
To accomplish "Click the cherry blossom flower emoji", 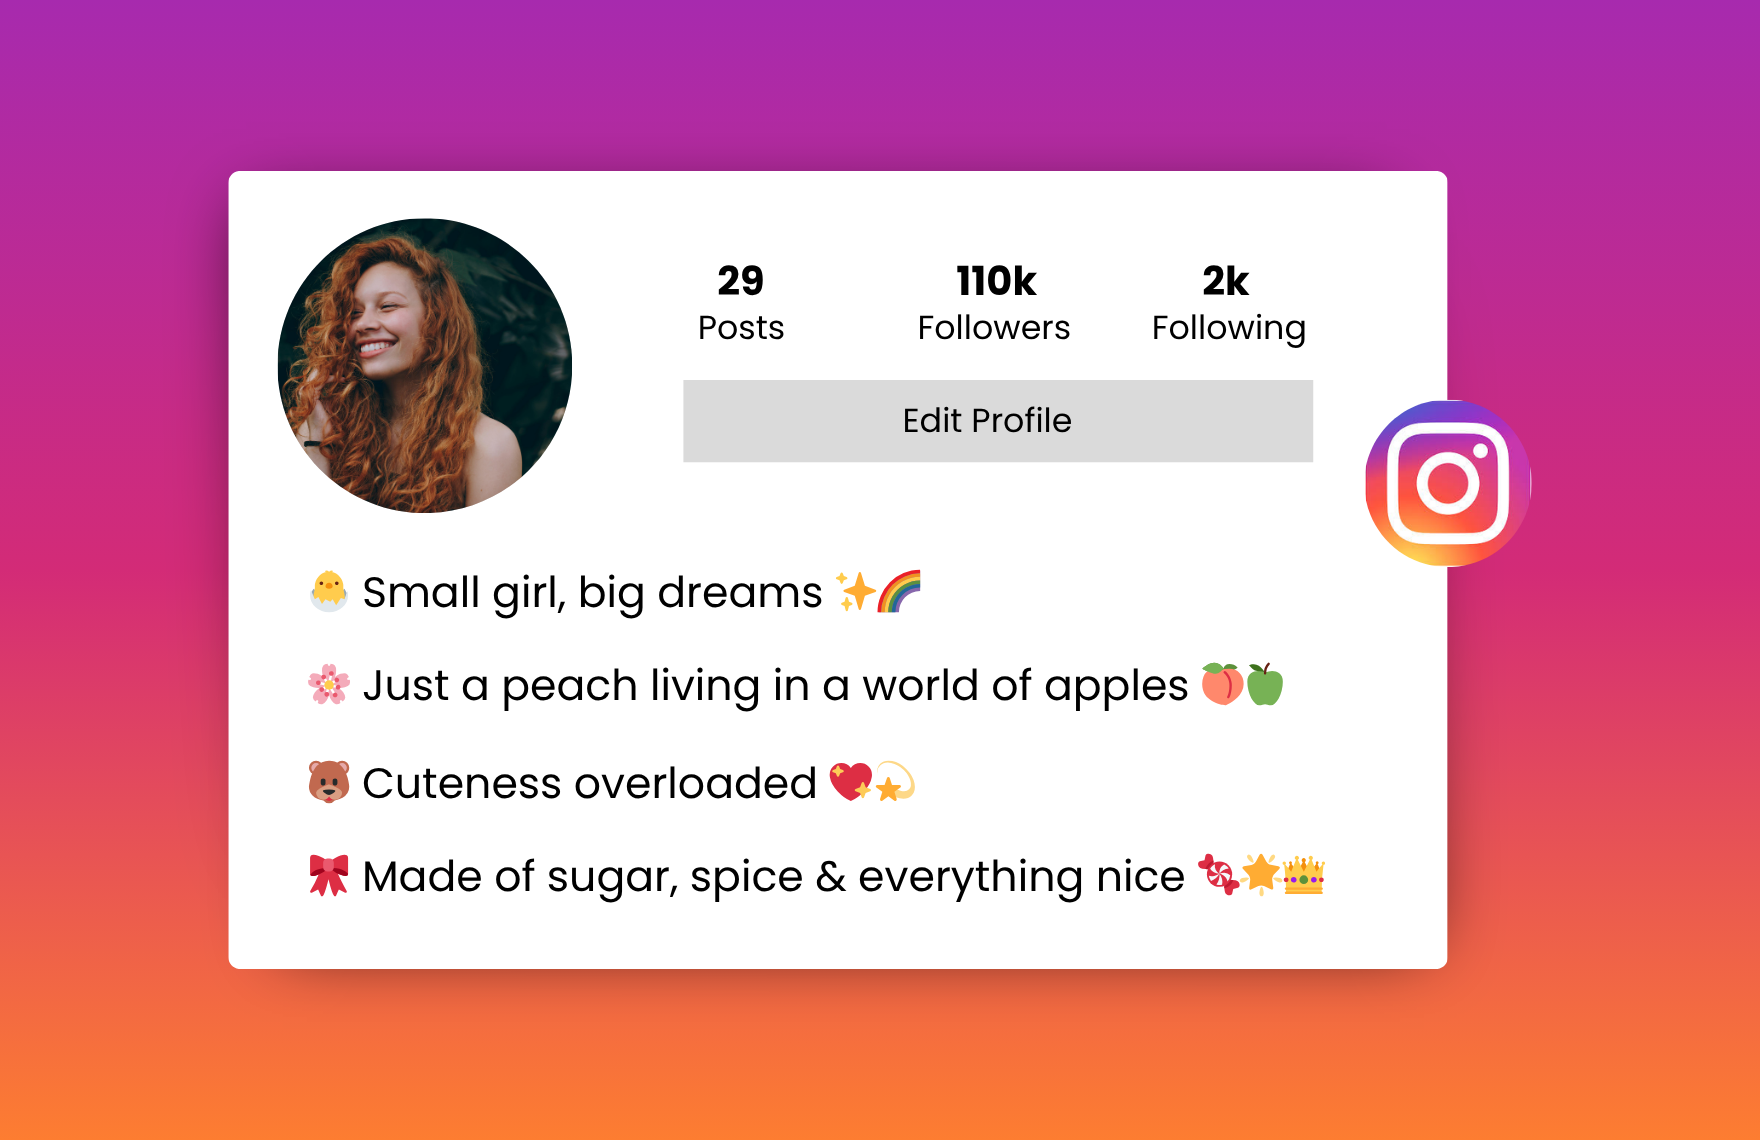I will coord(328,685).
